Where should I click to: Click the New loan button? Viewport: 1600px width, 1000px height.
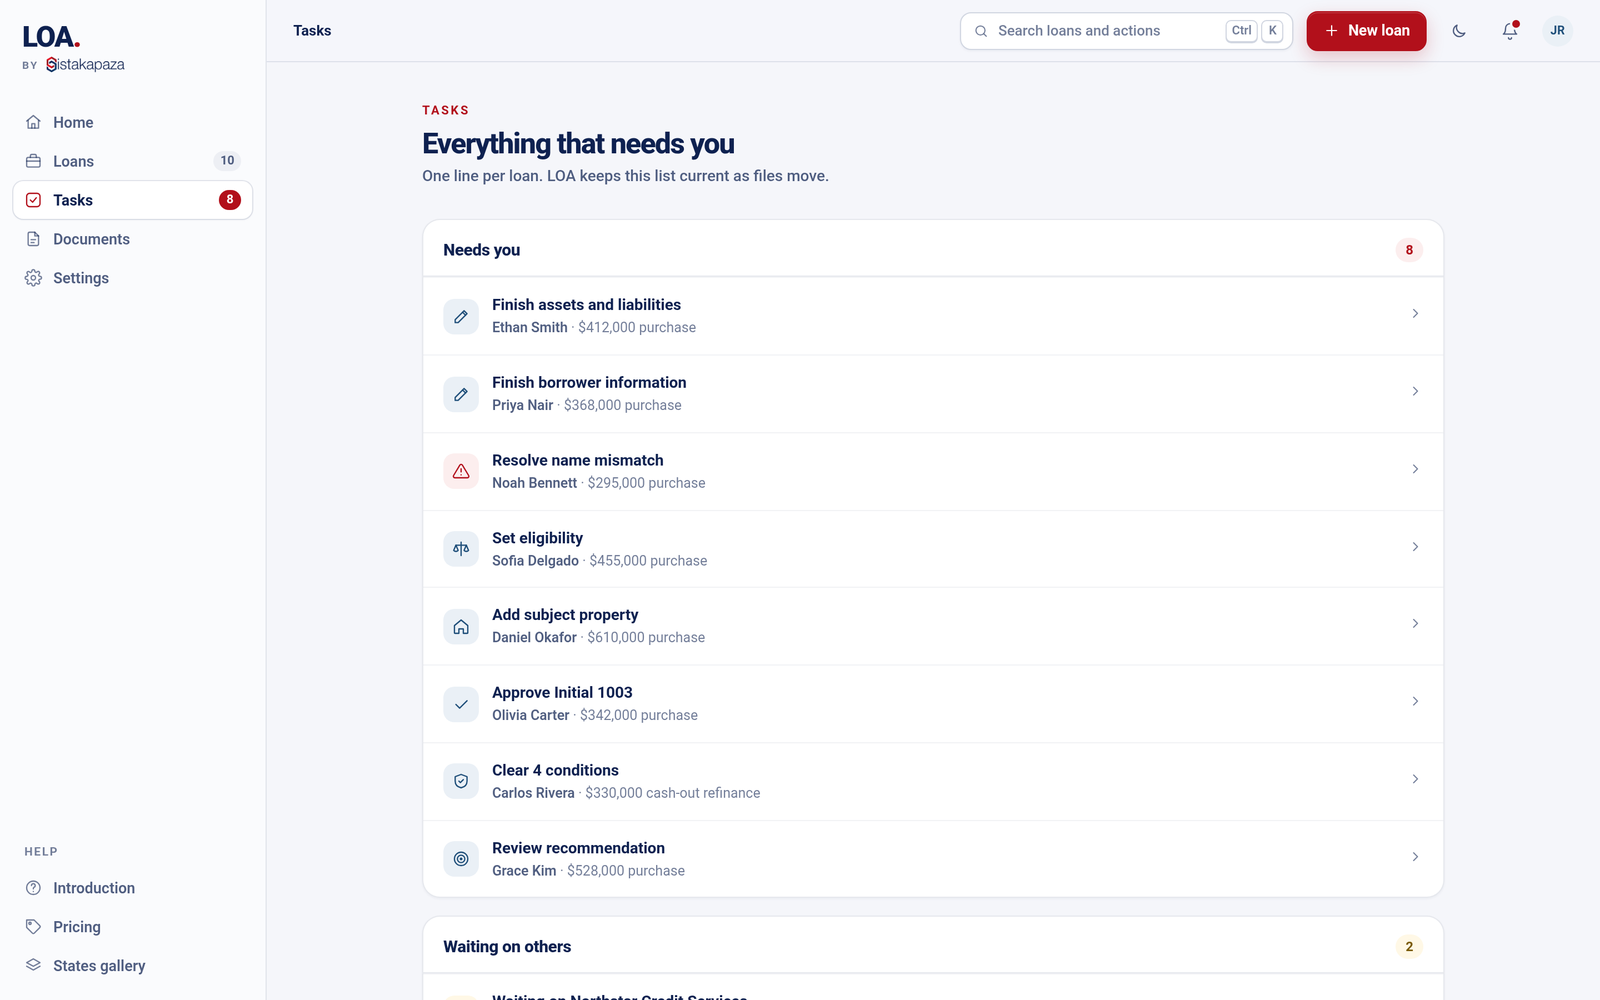pyautogui.click(x=1366, y=31)
